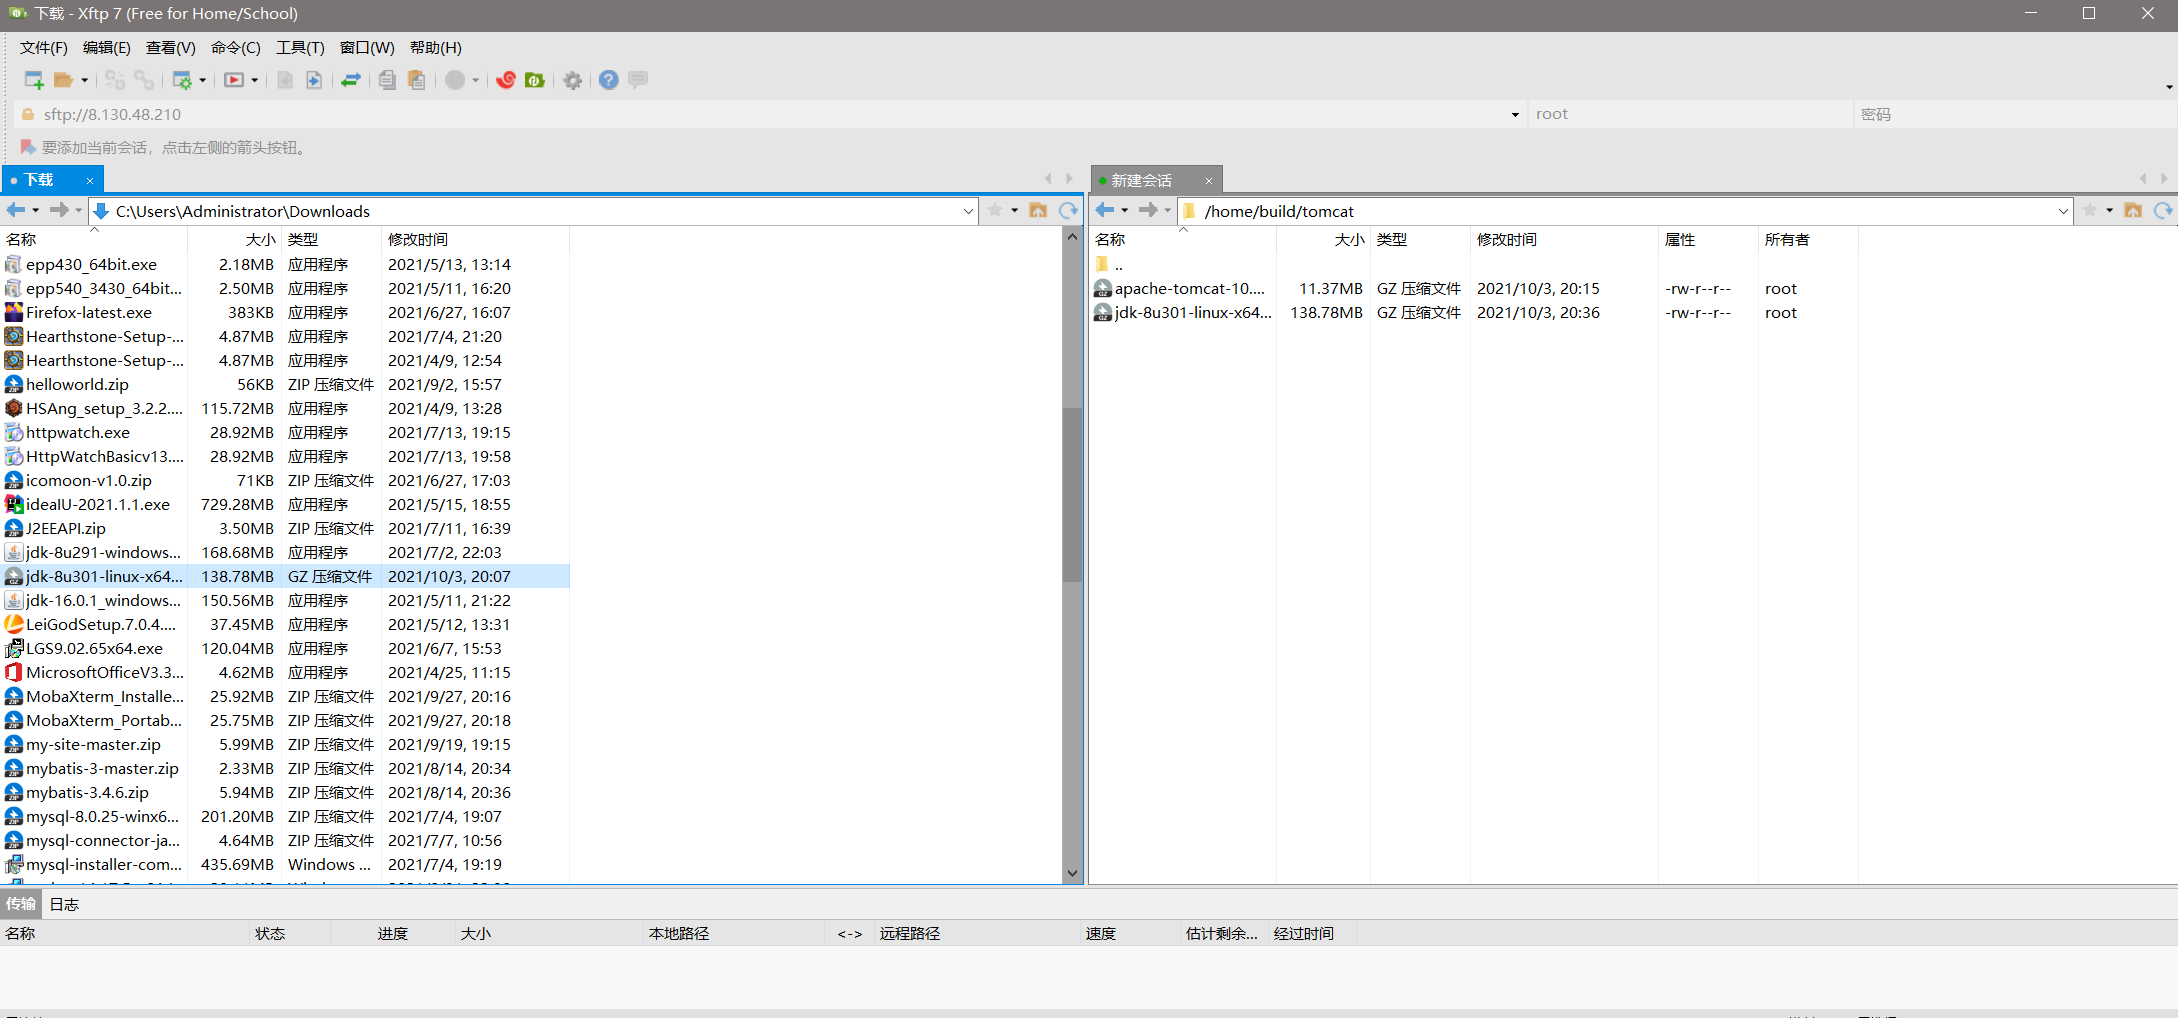Click the local pane favorites star

tap(995, 210)
